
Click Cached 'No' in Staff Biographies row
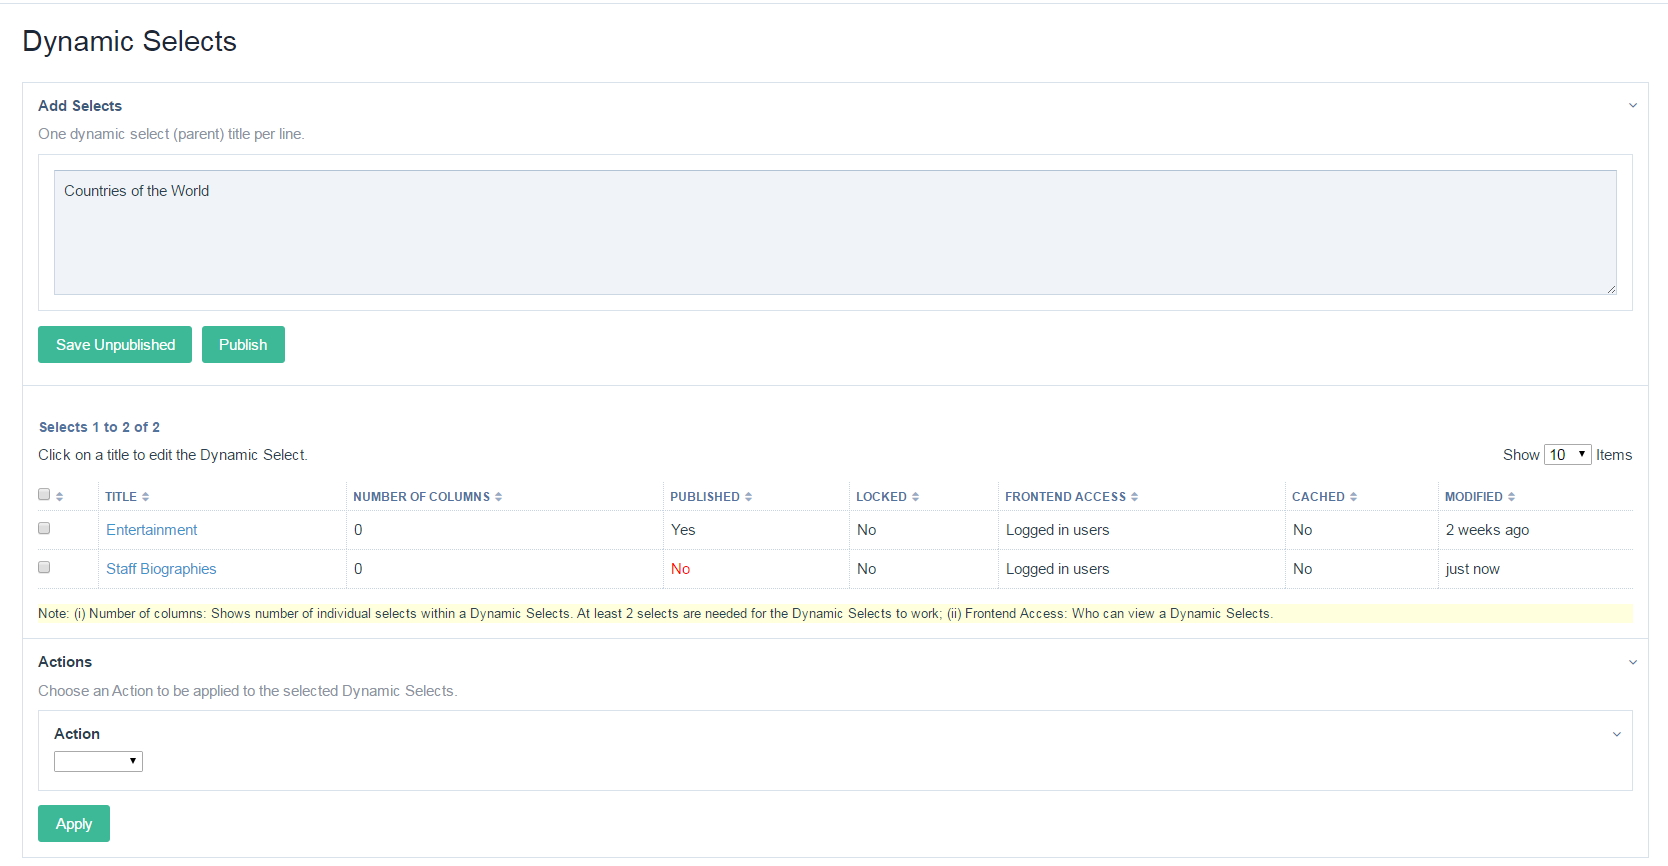click(1302, 569)
